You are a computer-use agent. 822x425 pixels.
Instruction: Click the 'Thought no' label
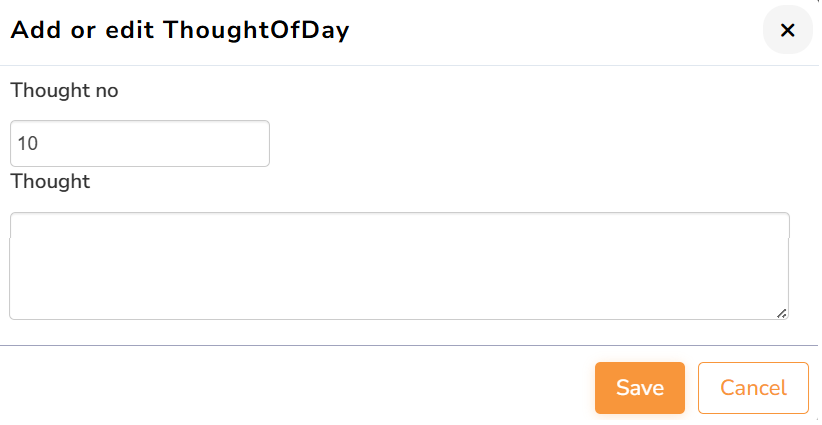[64, 90]
